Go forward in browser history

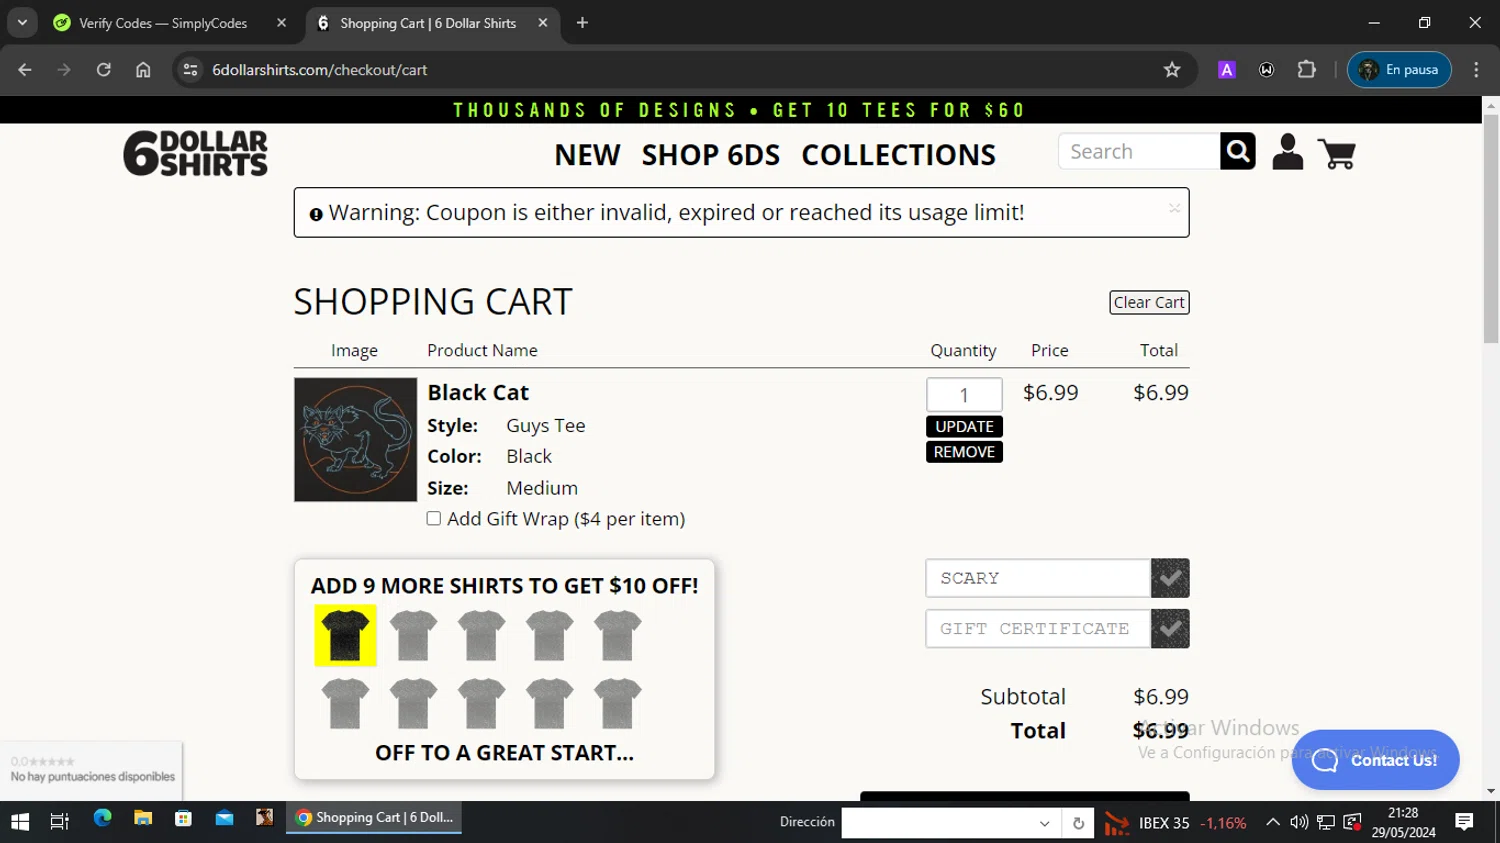[64, 70]
